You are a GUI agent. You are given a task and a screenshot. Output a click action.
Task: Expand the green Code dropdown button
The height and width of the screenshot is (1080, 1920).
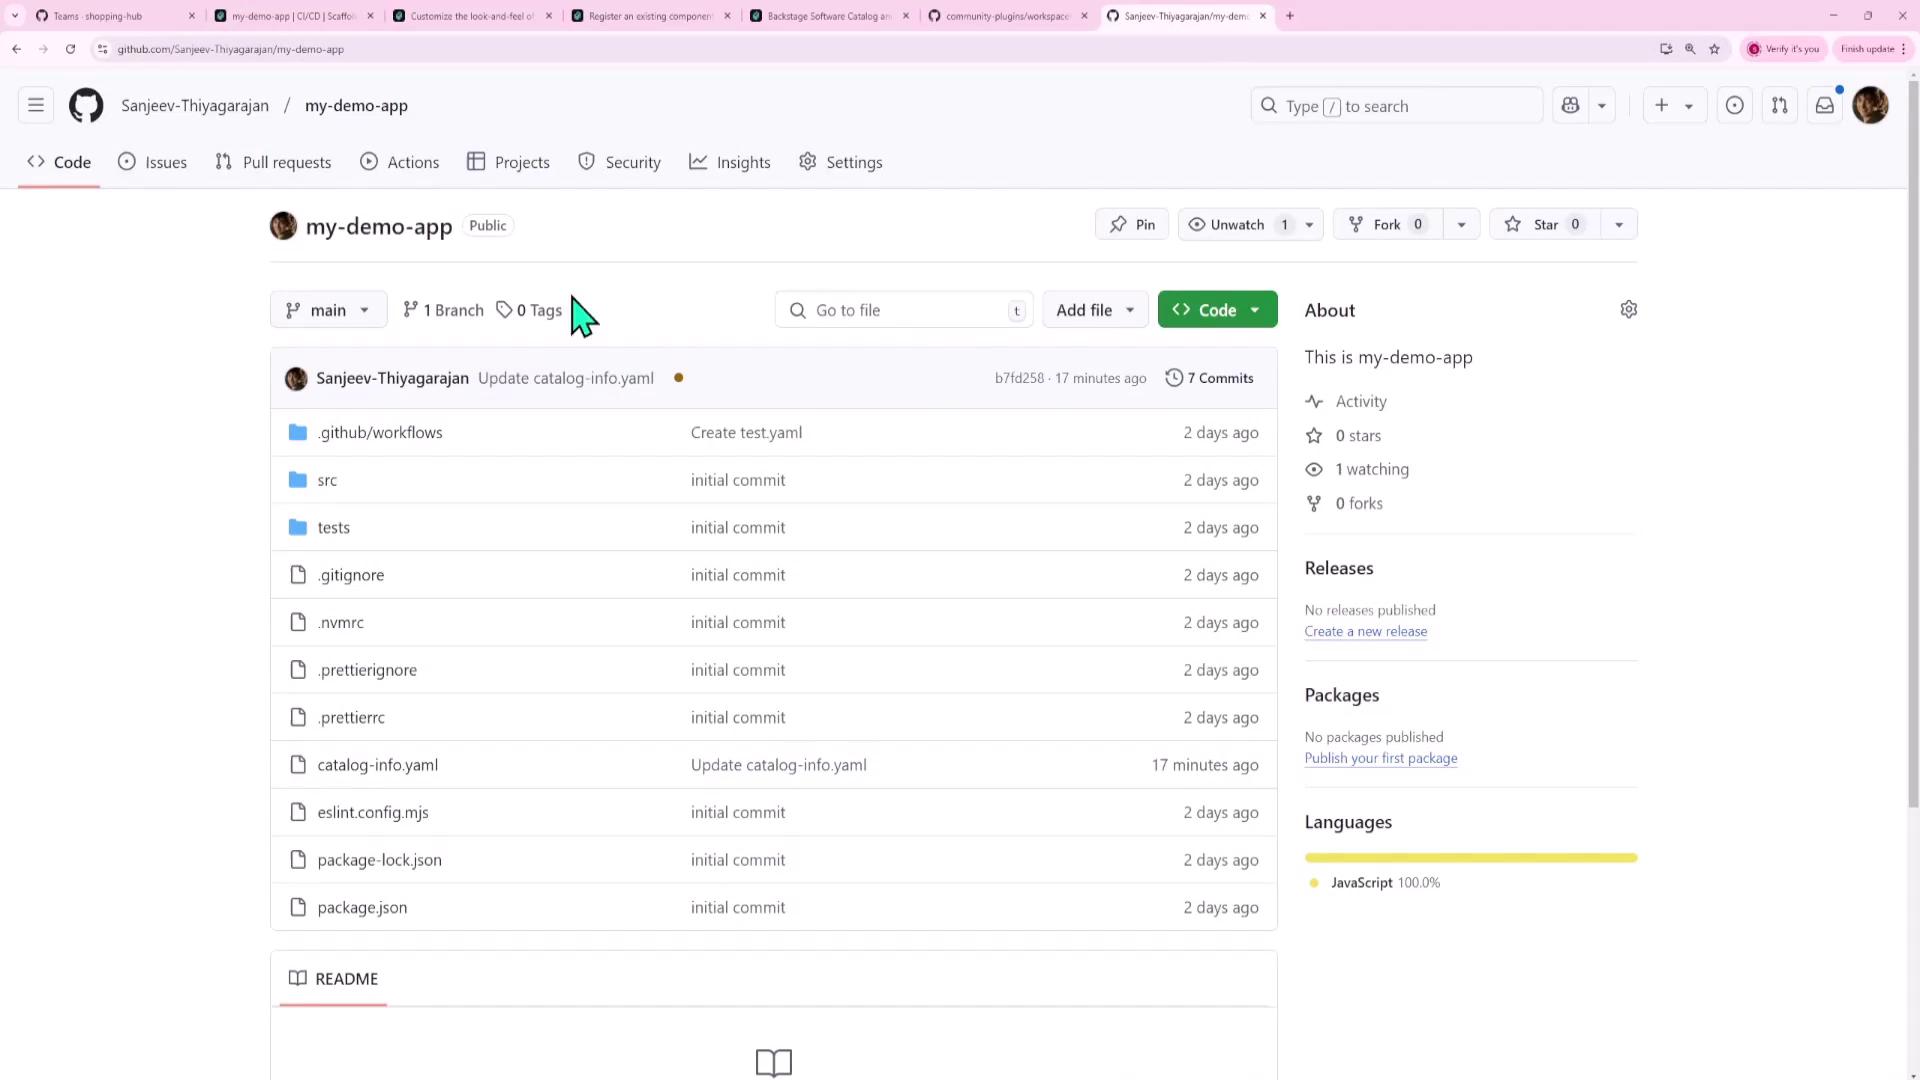[1217, 310]
